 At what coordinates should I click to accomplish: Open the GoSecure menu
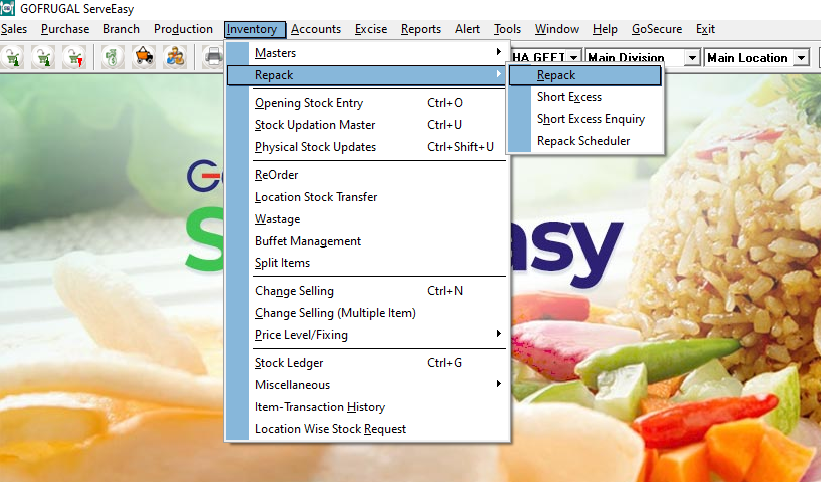tap(657, 29)
